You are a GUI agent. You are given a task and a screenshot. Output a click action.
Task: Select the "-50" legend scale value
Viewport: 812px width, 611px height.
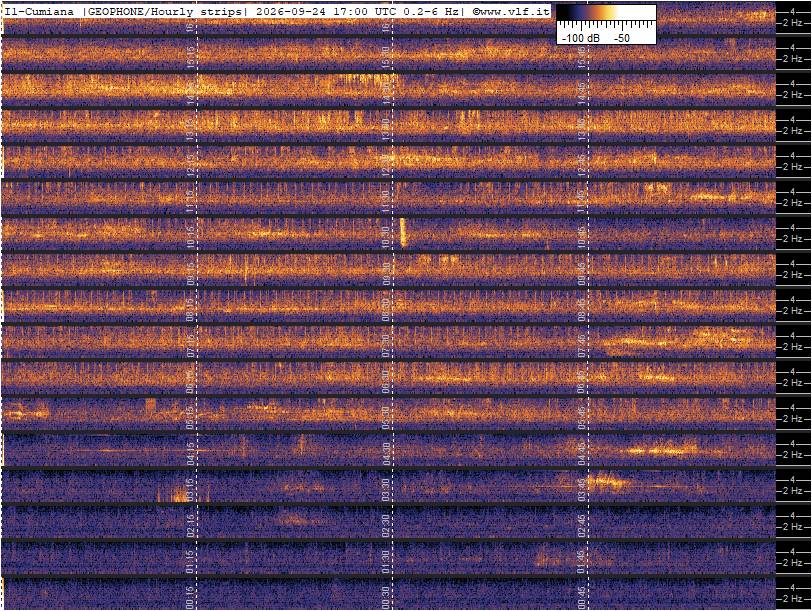621,38
